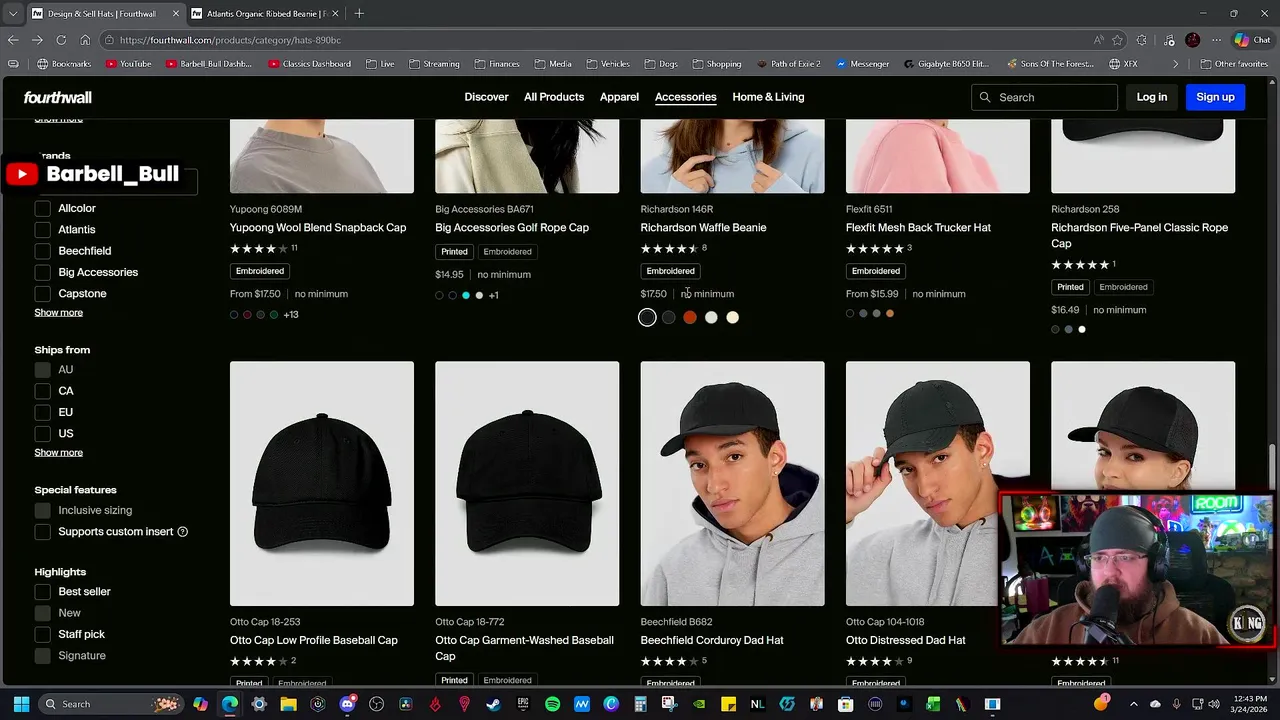Click the browser forward arrow
Viewport: 1280px width, 720px height.
pos(37,40)
